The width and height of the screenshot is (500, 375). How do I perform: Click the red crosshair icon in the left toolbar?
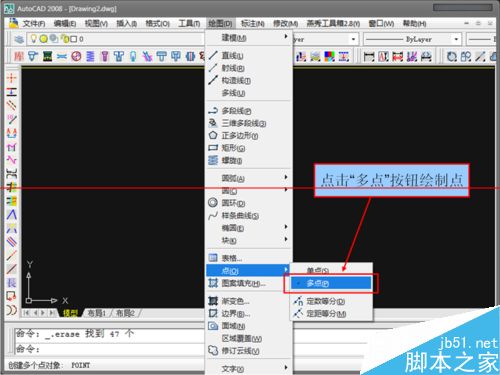11,78
